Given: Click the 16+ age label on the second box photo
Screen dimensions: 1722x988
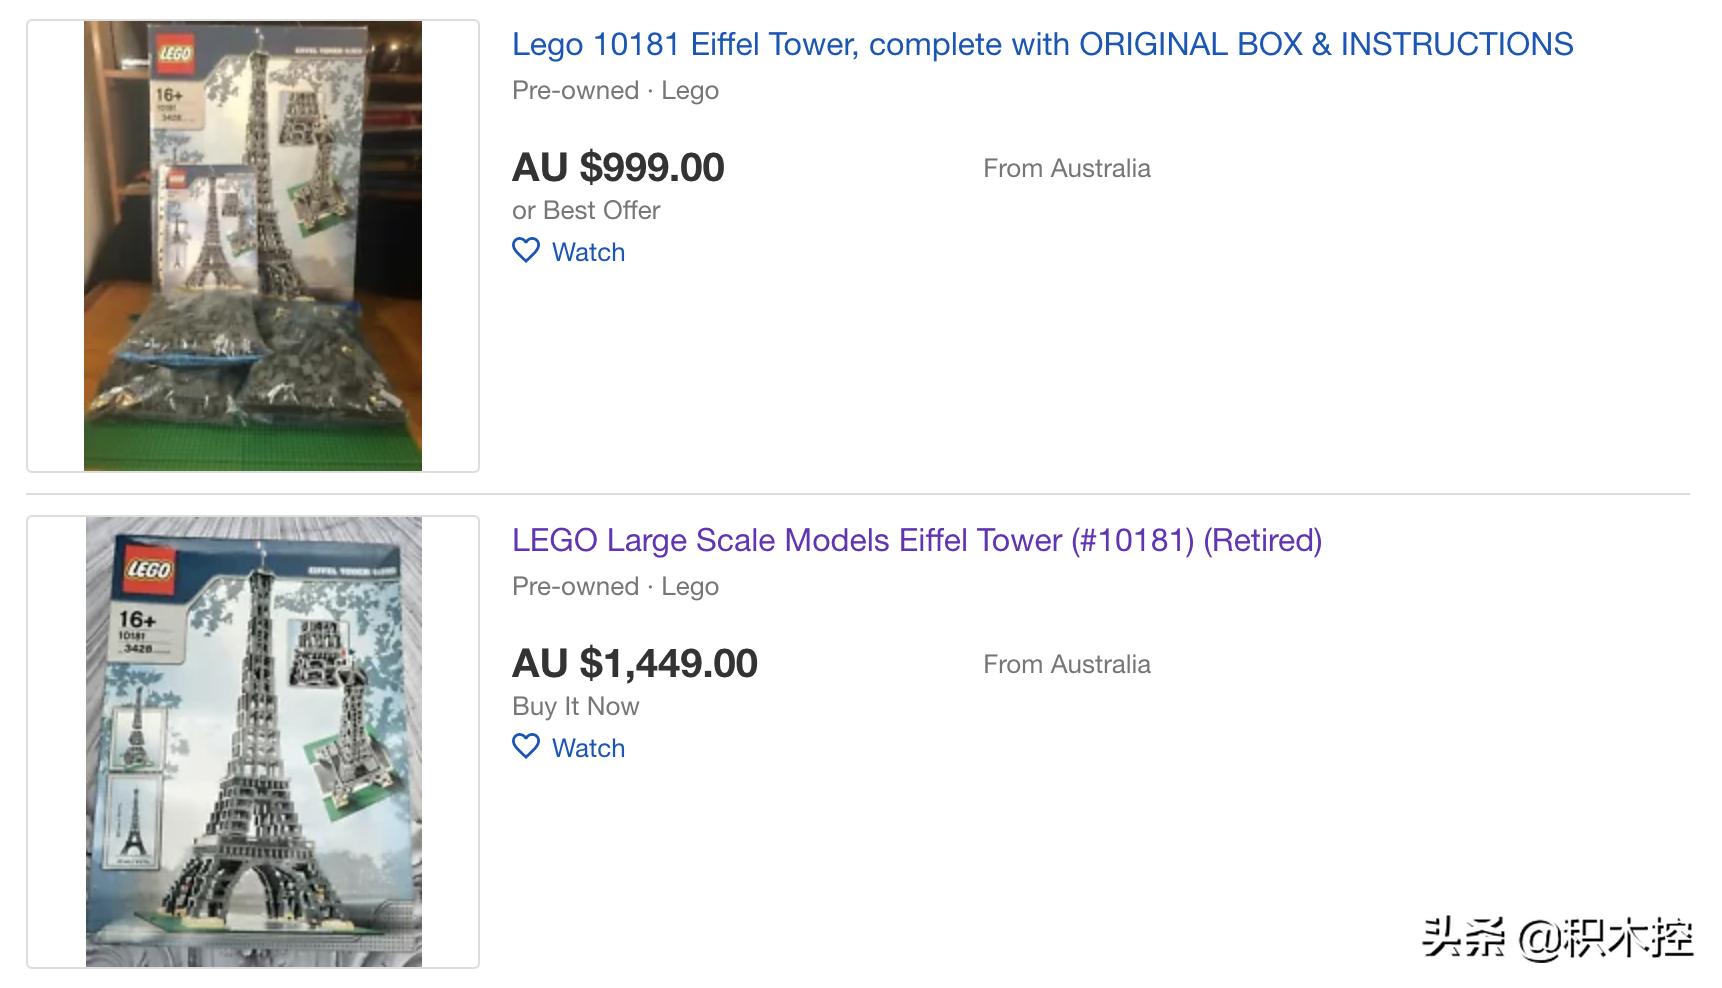Looking at the screenshot, I should pyautogui.click(x=137, y=620).
